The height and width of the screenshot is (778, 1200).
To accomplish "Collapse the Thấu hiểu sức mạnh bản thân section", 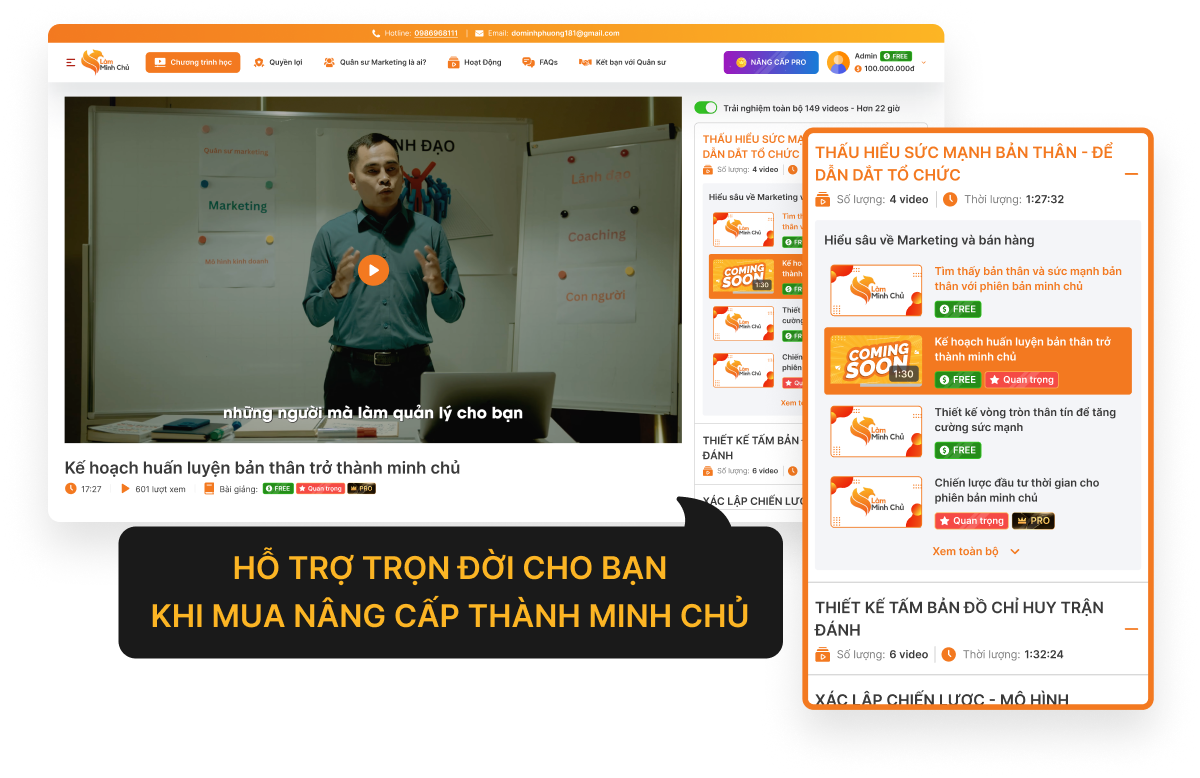I will click(1131, 174).
